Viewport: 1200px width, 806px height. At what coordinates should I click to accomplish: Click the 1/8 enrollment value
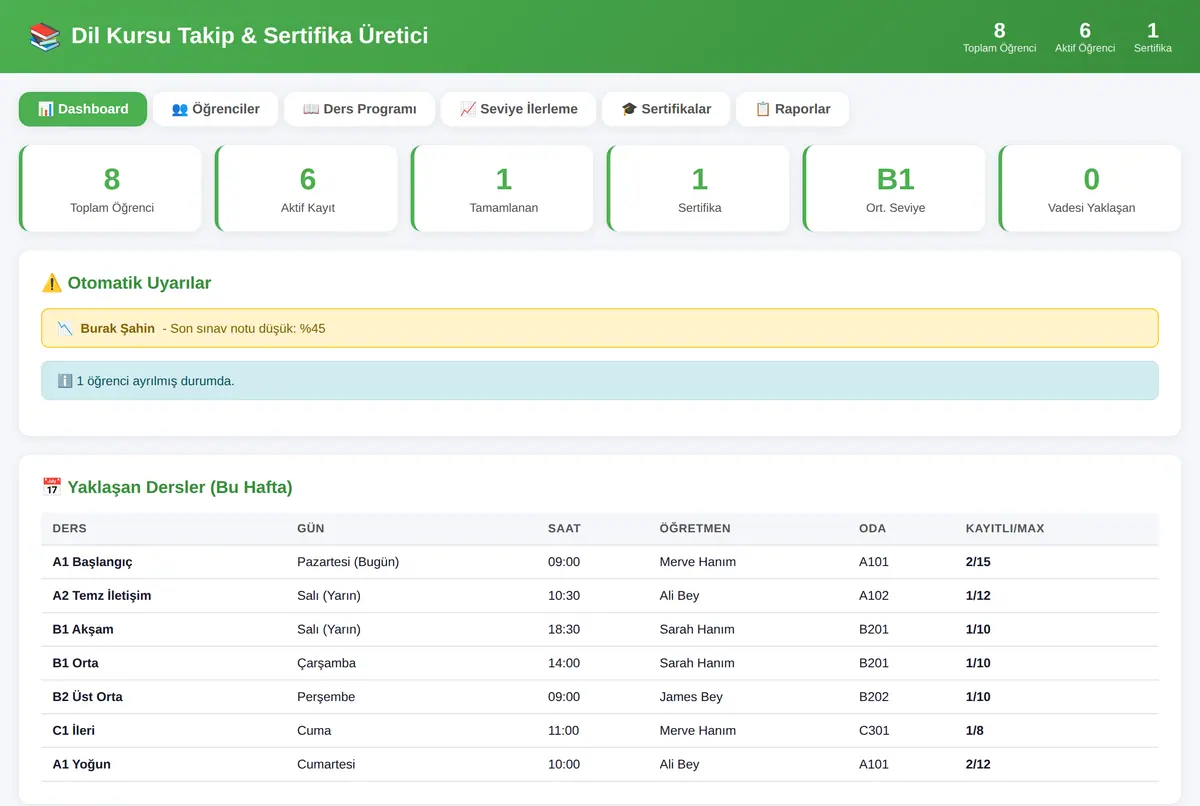[x=975, y=731]
